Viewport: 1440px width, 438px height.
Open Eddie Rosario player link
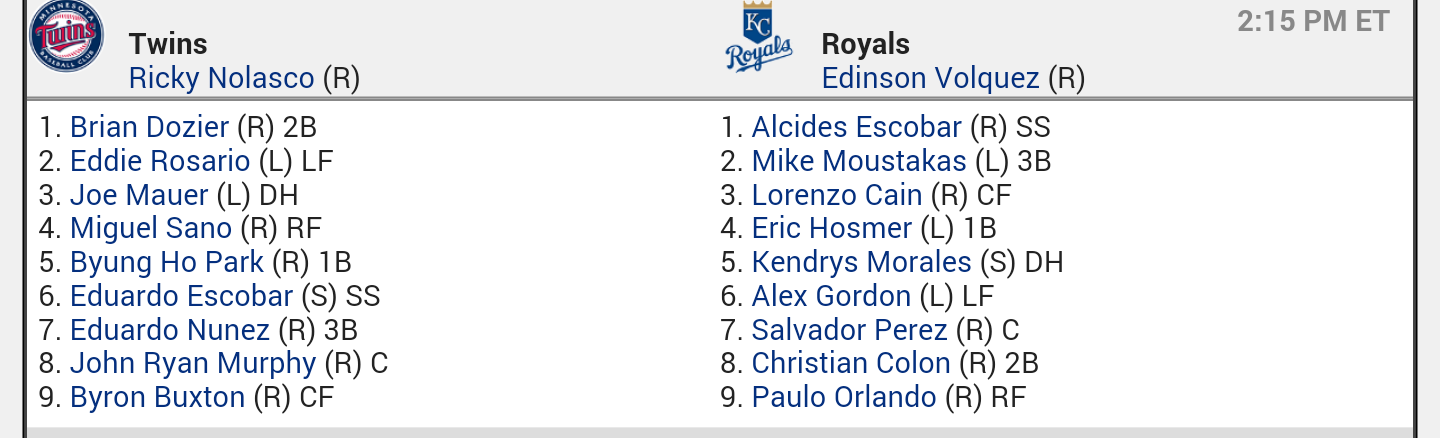[x=160, y=161]
